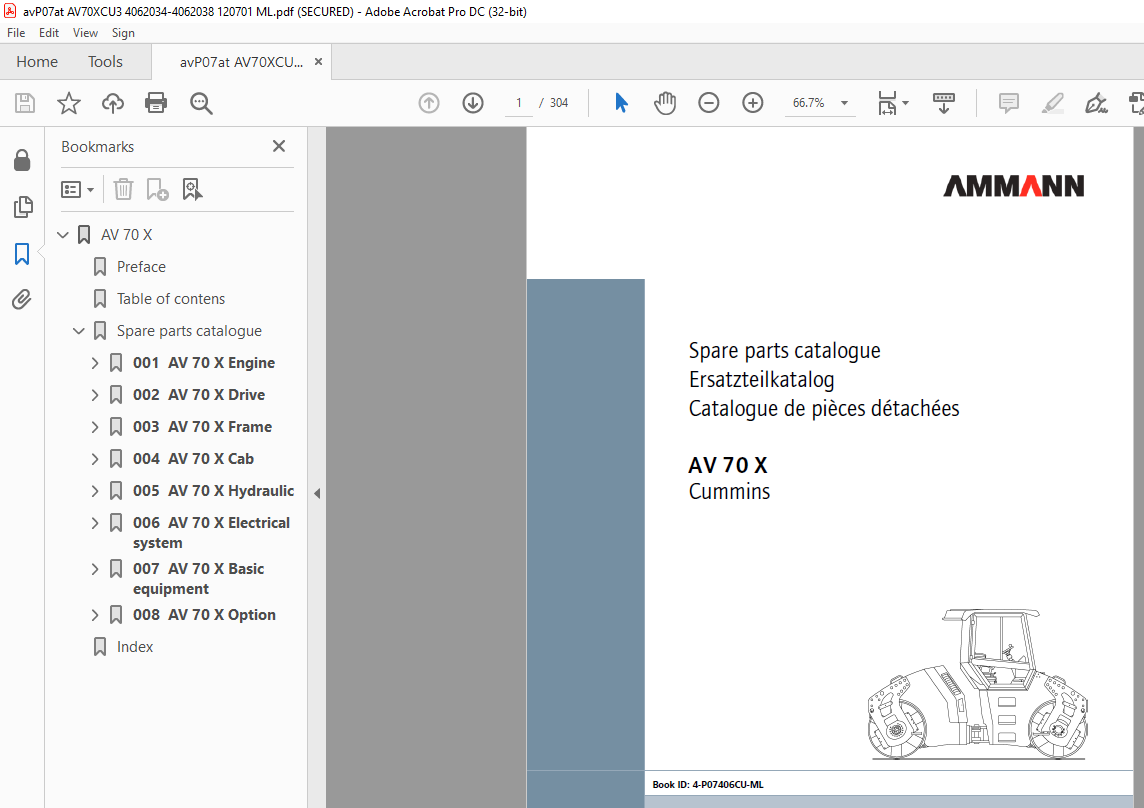Expand the 001 AV 70 X Engine bookmark

(95, 363)
